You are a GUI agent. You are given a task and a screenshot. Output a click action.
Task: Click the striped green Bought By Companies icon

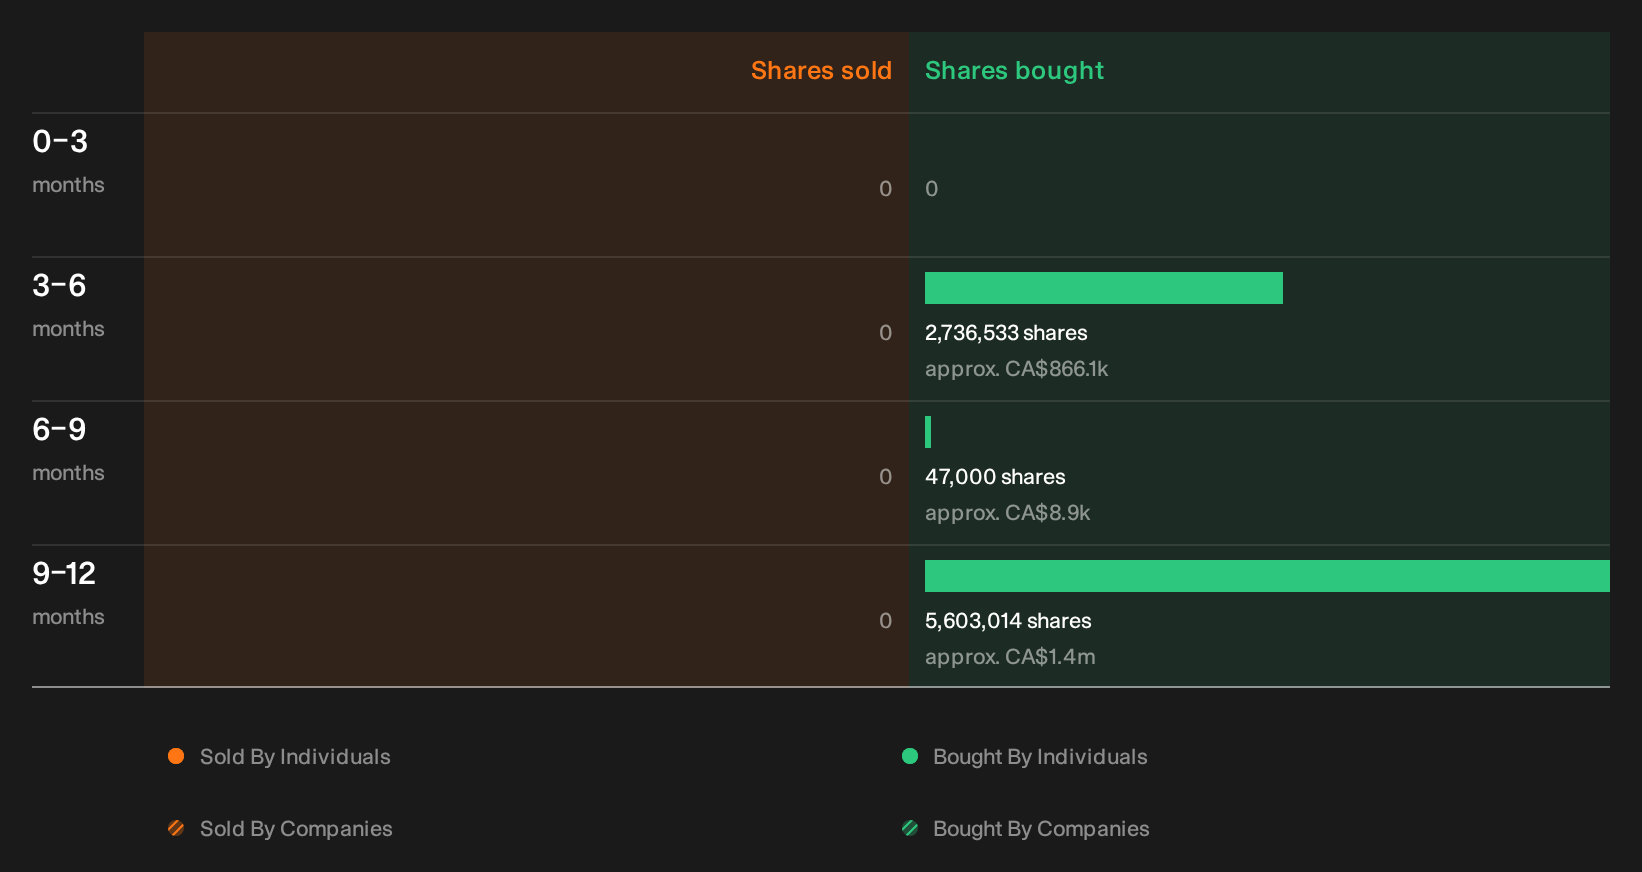[x=910, y=828]
